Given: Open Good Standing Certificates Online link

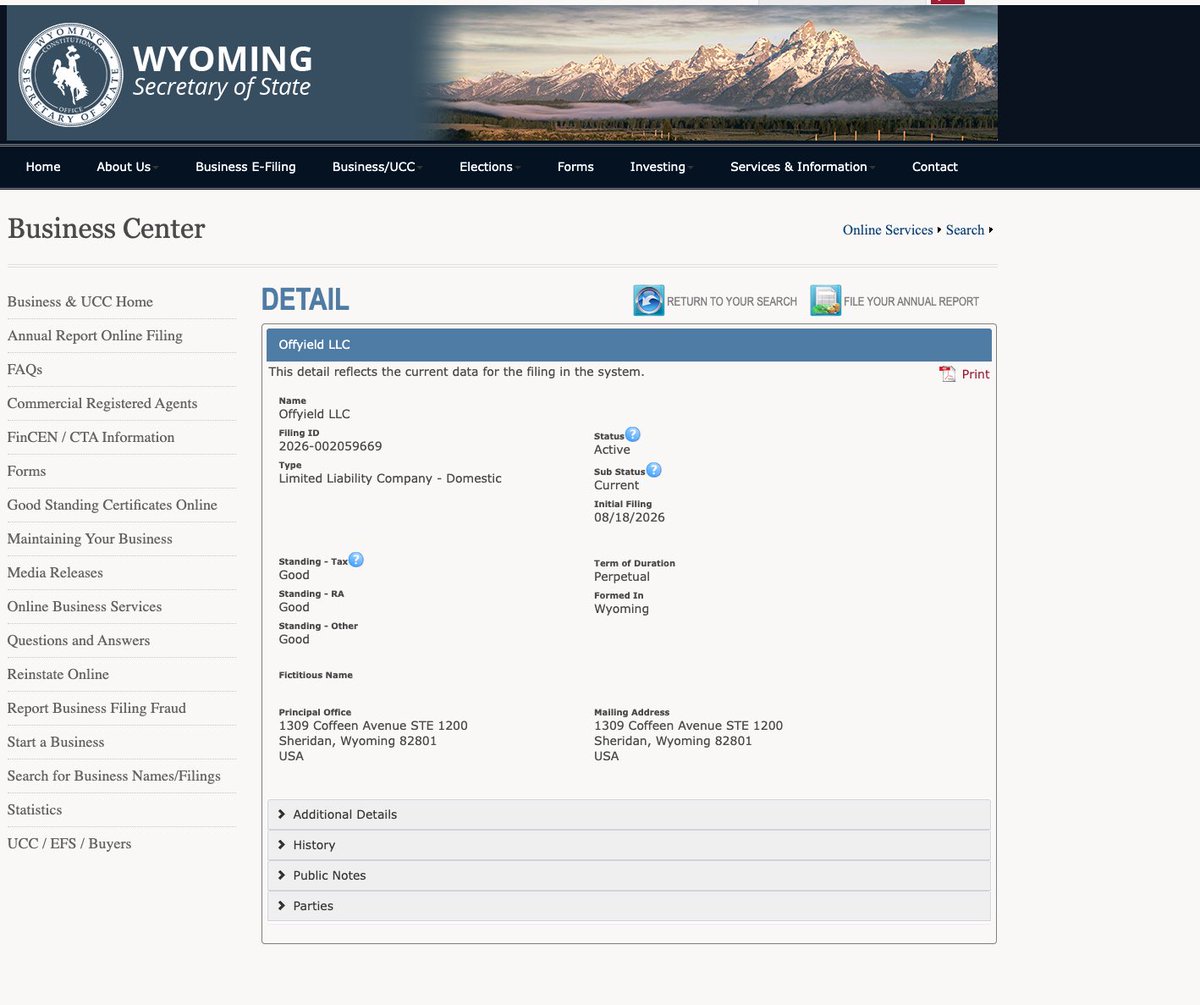Looking at the screenshot, I should pos(112,505).
